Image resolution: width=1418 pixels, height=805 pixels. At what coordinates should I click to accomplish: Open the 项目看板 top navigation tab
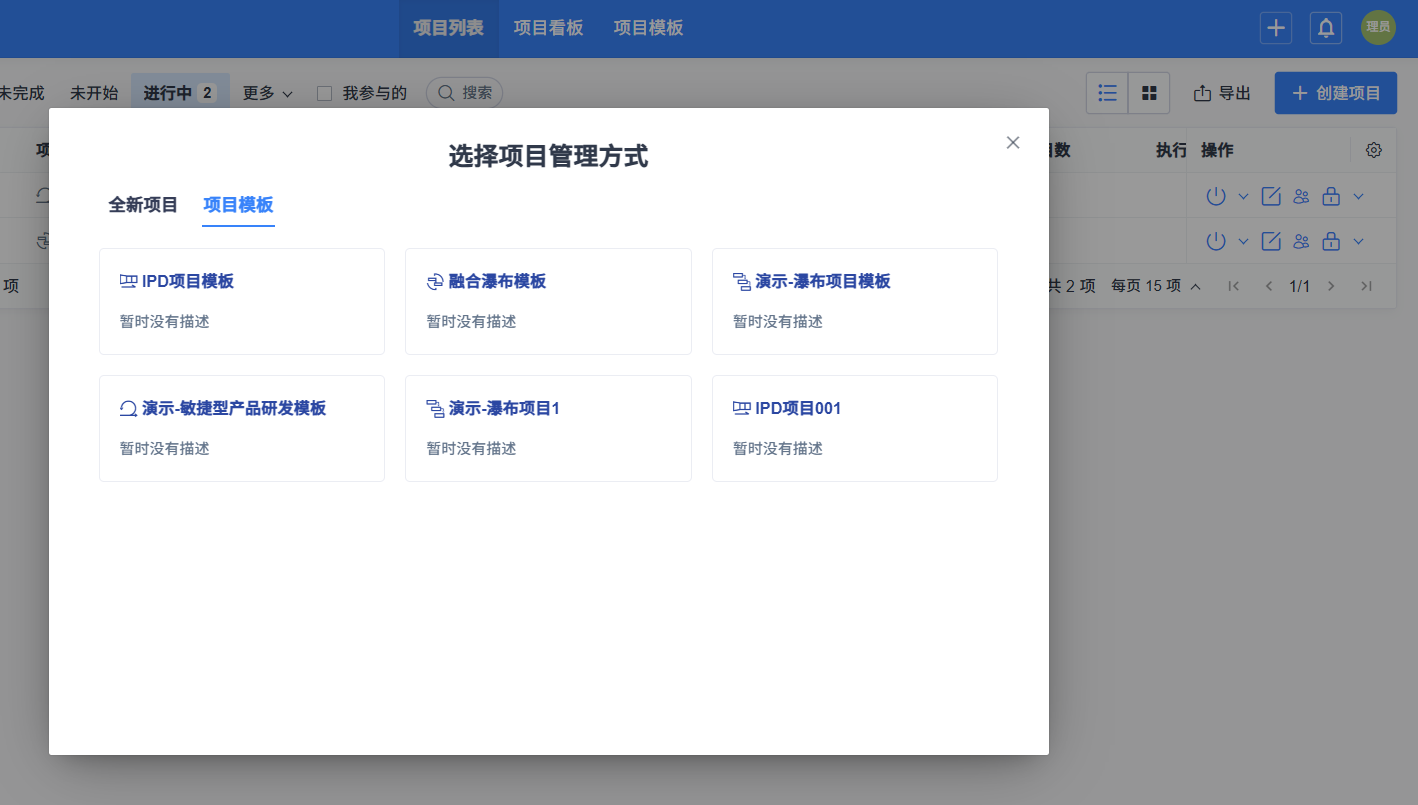[548, 28]
